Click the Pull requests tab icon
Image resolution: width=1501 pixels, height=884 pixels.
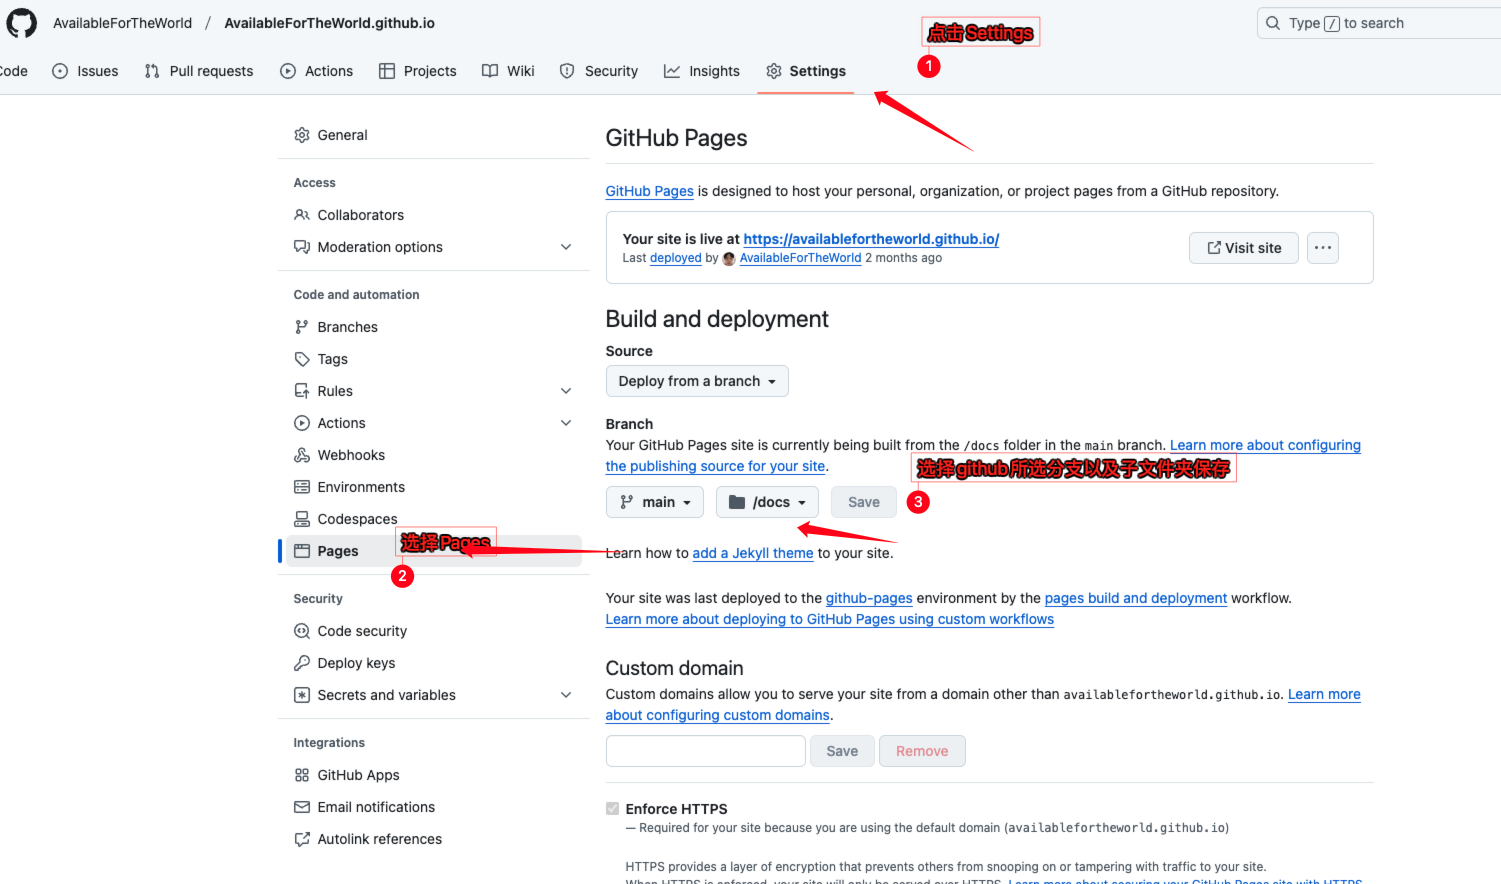(x=152, y=71)
